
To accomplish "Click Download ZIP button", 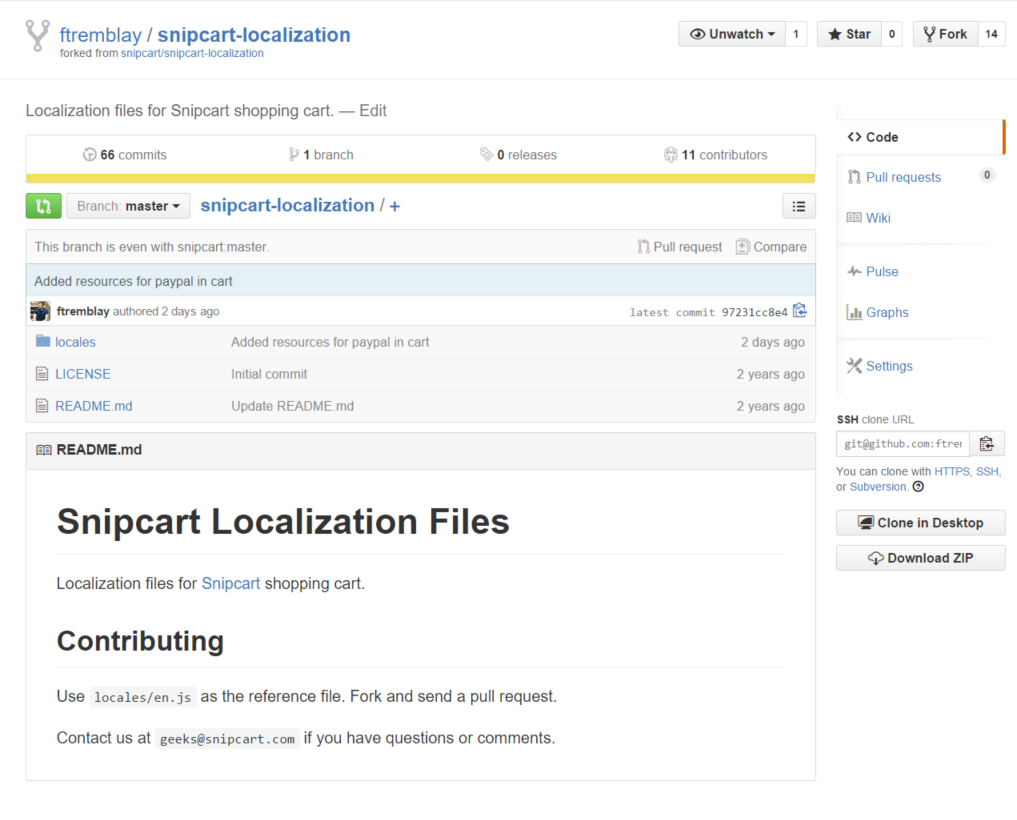I will [x=920, y=558].
